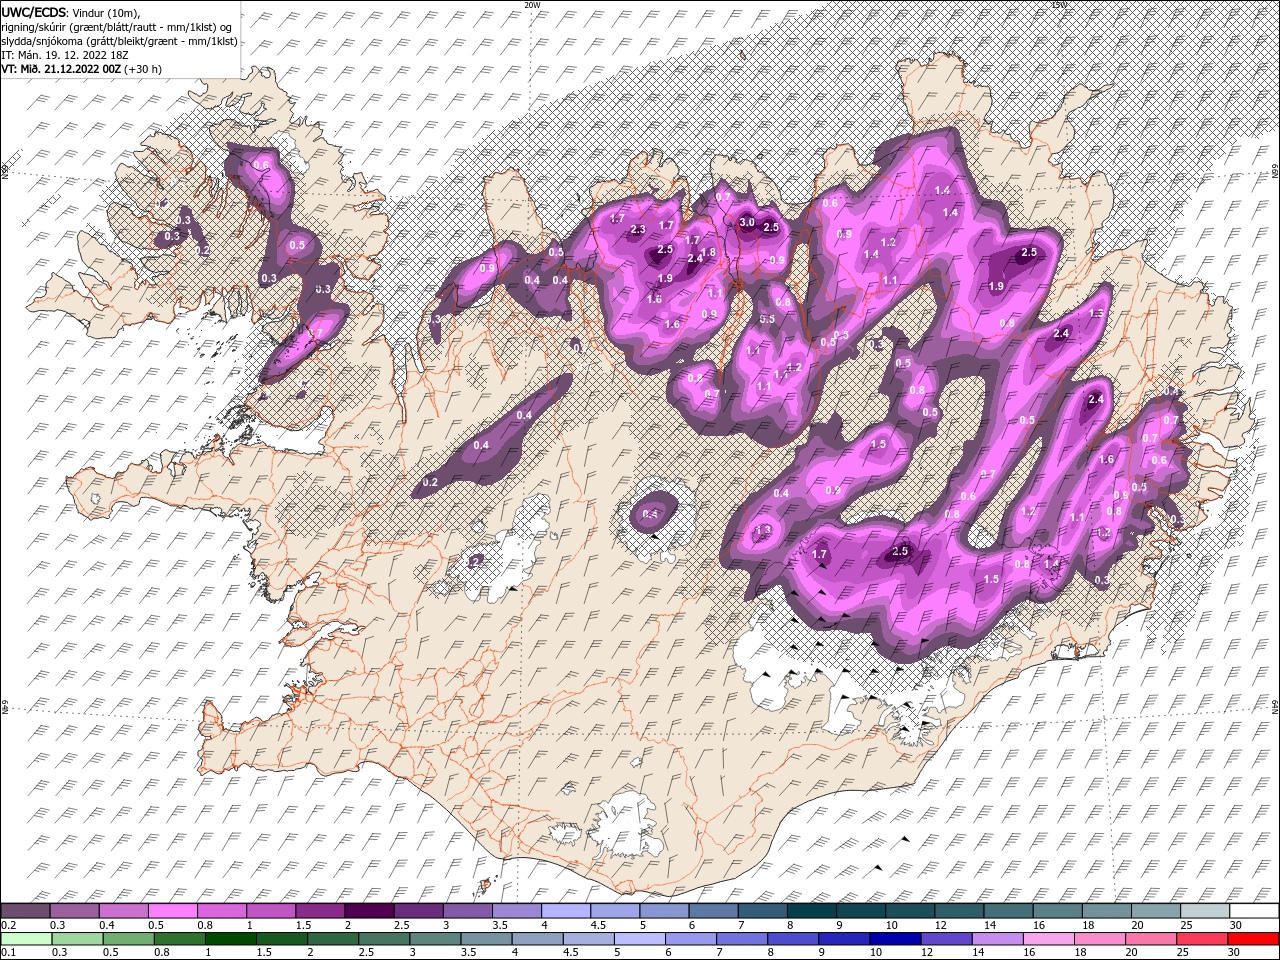The image size is (1280, 960).
Task: Click the "15W" longitude label
Action: click(x=1059, y=5)
